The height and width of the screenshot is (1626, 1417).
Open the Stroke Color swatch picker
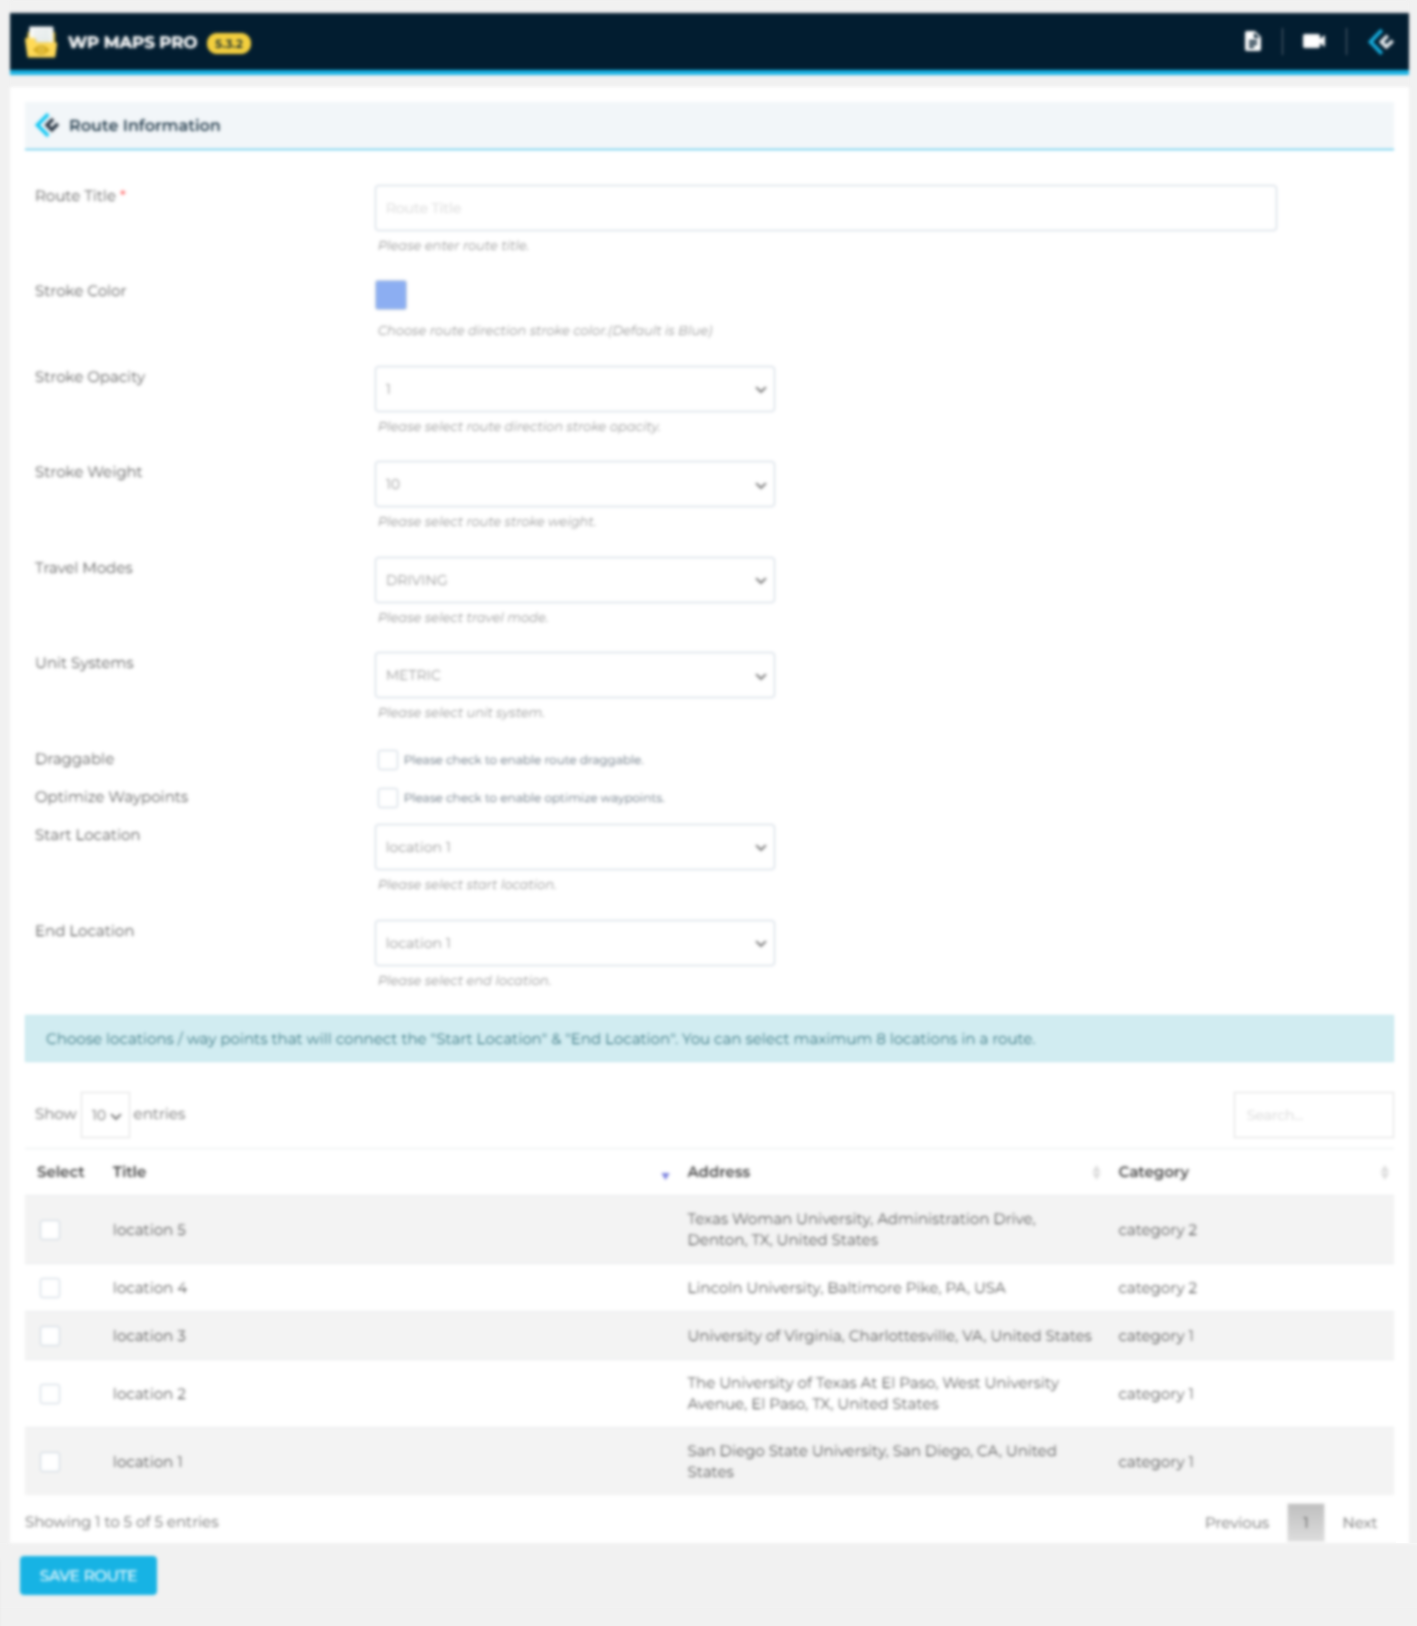tap(391, 295)
